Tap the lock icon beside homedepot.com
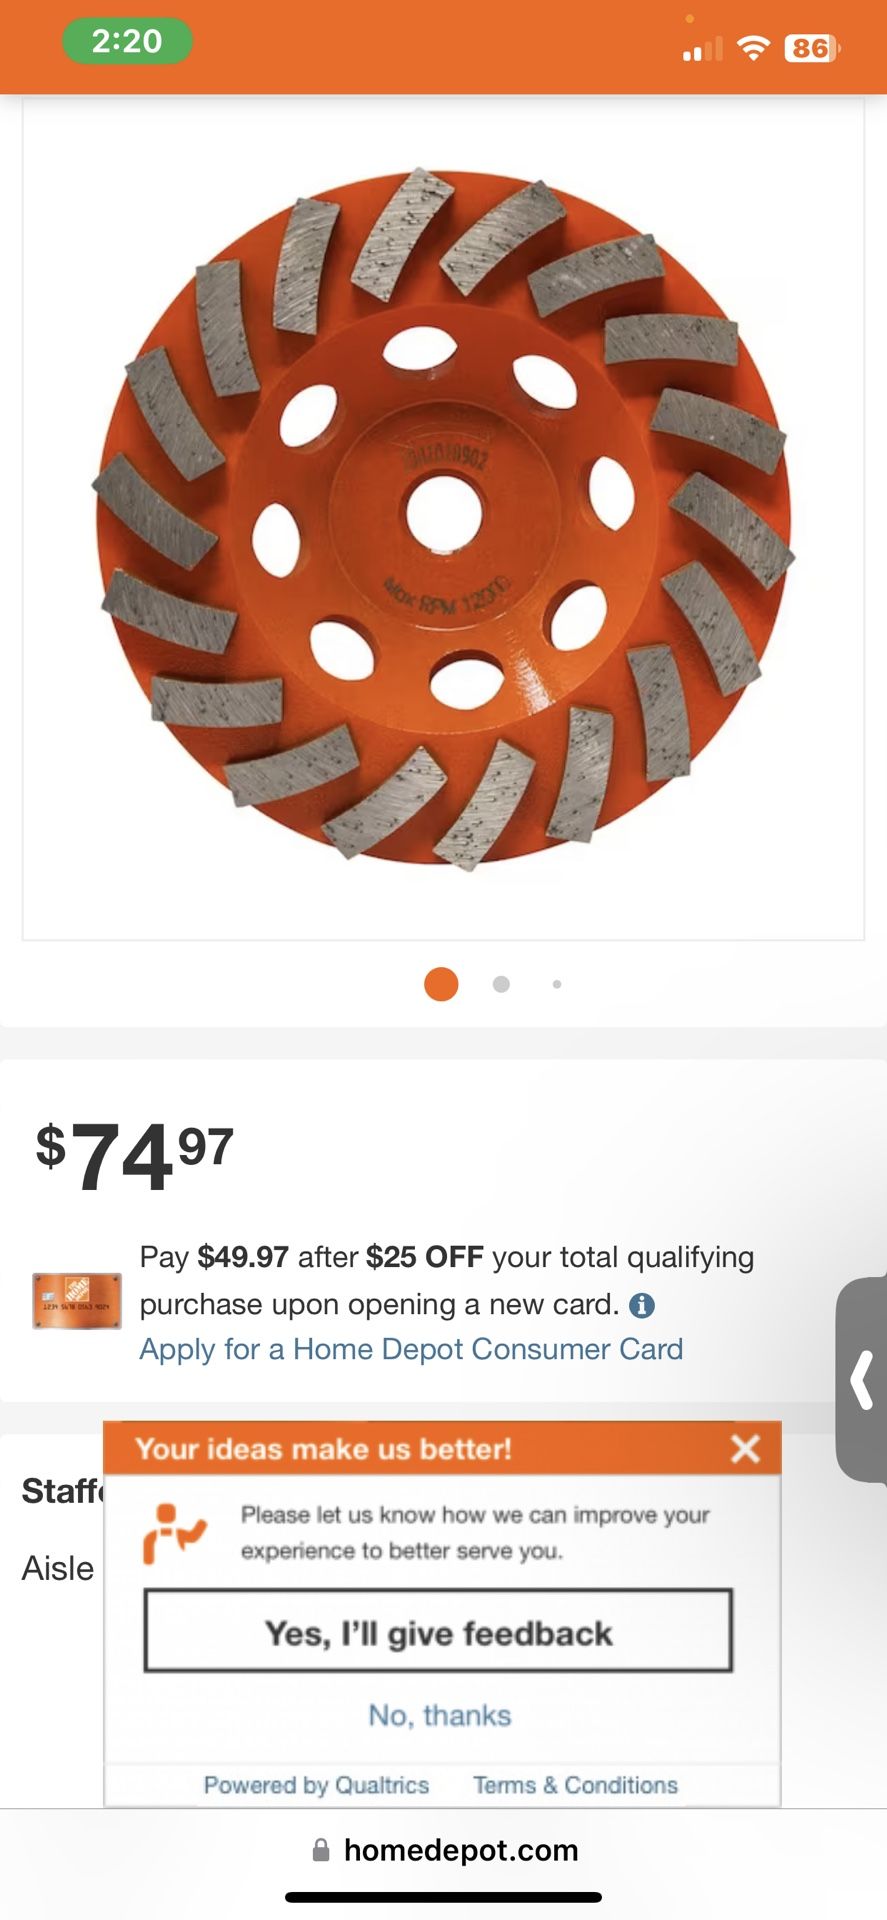The height and width of the screenshot is (1920, 887). [x=321, y=1850]
